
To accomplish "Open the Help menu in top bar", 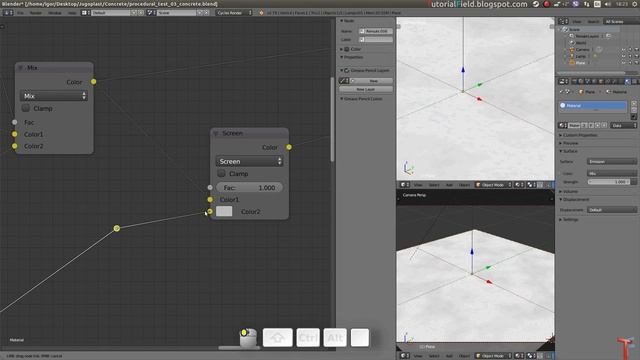I will click(x=72, y=13).
